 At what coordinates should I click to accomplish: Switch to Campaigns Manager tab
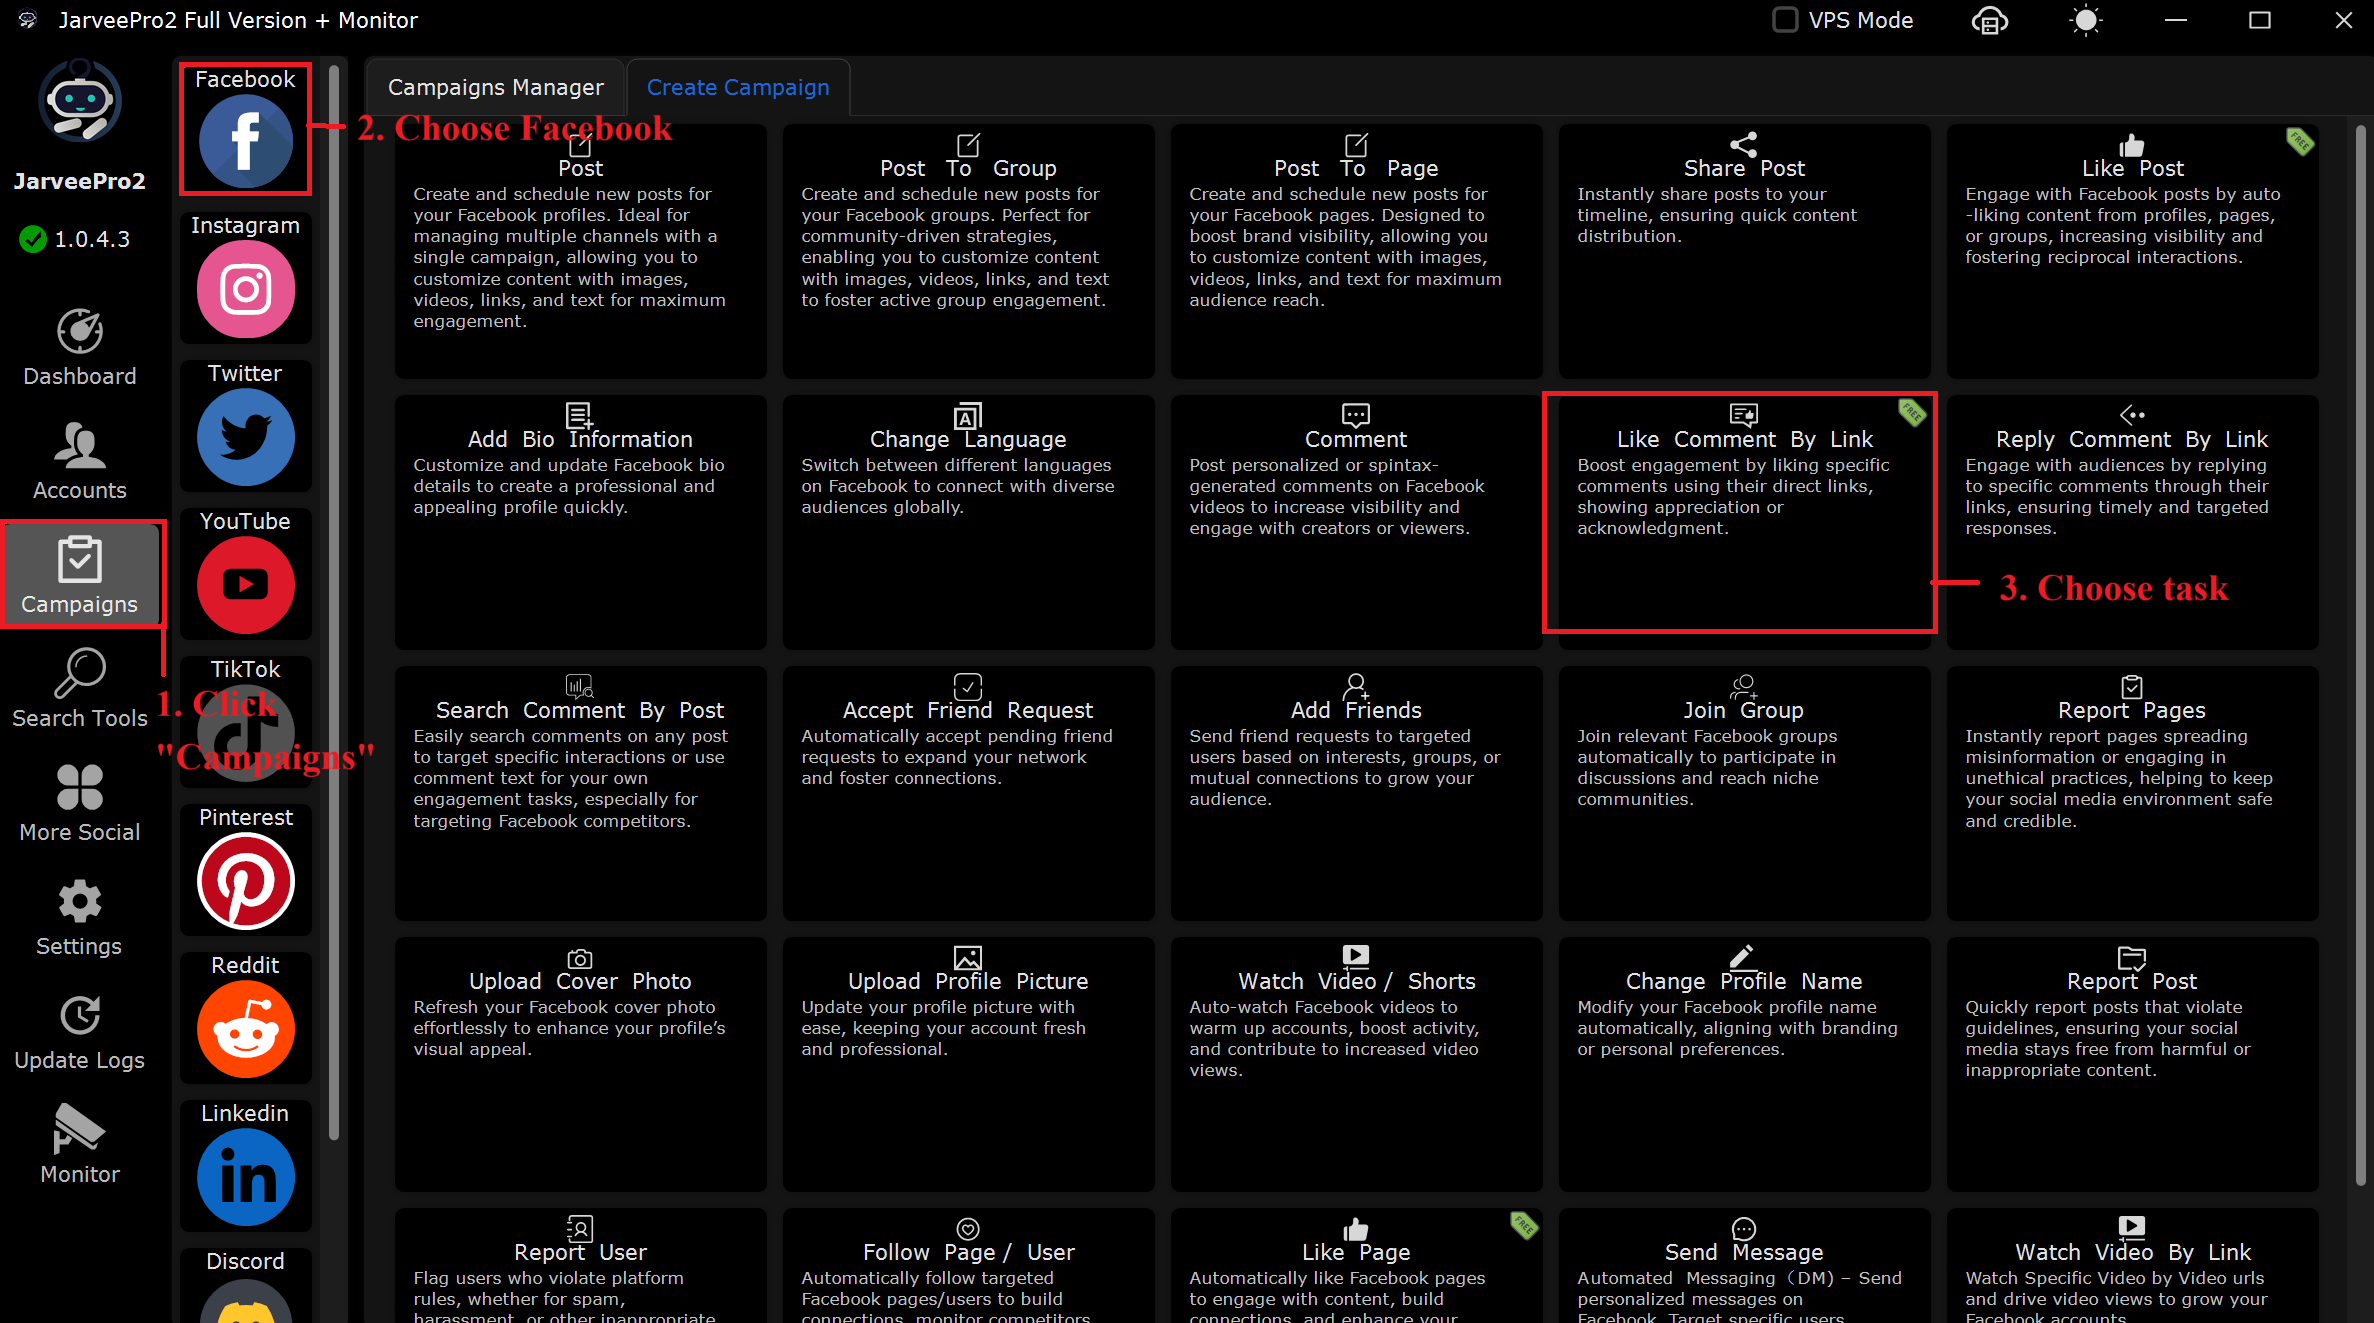(x=496, y=87)
